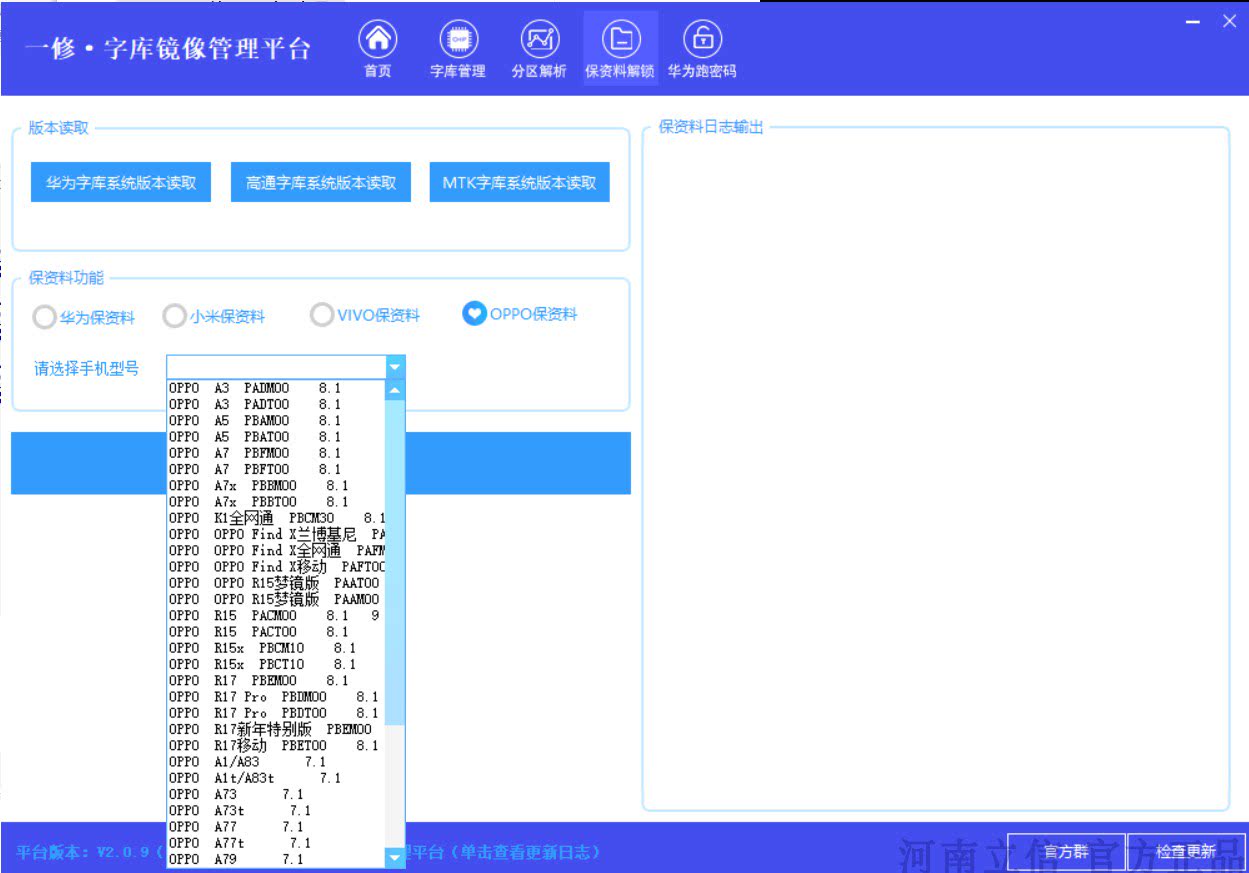Viewport: 1249px width, 873px height.
Task: Choose OPPO A7x PBBM00 8.1
Action: click(x=276, y=485)
